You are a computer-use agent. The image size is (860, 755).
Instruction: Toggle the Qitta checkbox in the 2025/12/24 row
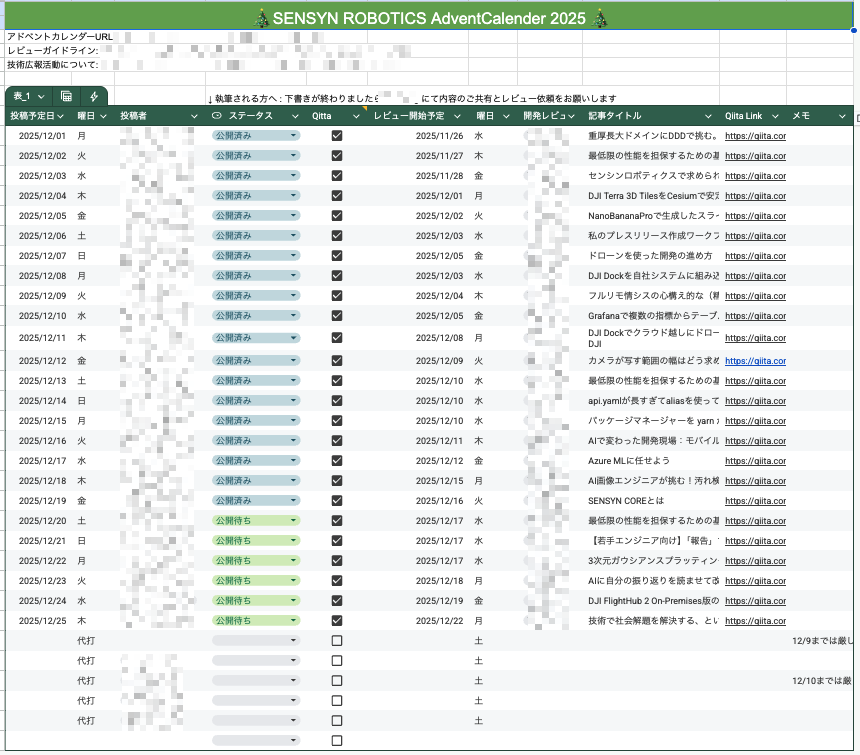click(337, 600)
